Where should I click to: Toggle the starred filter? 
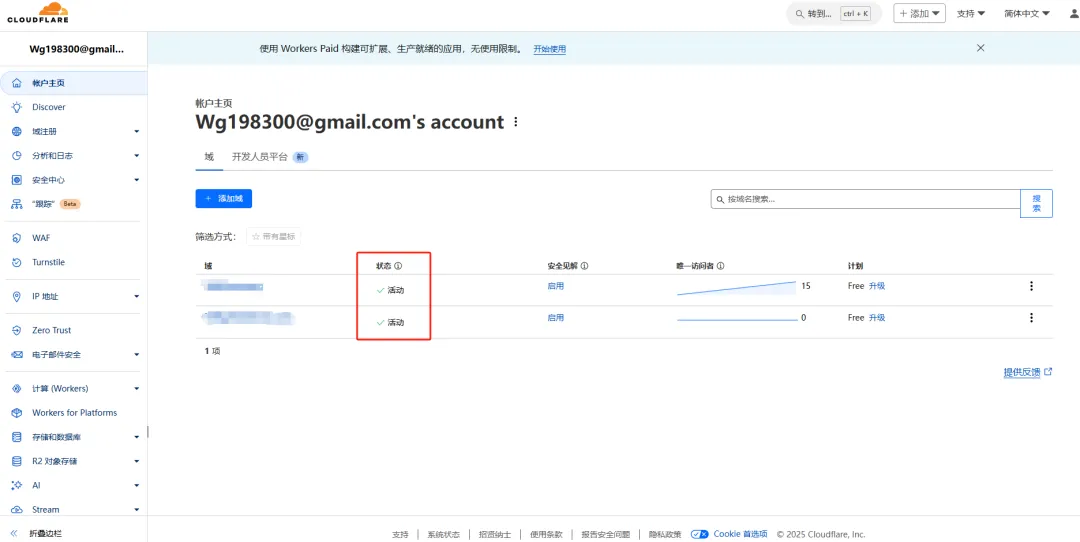point(273,236)
